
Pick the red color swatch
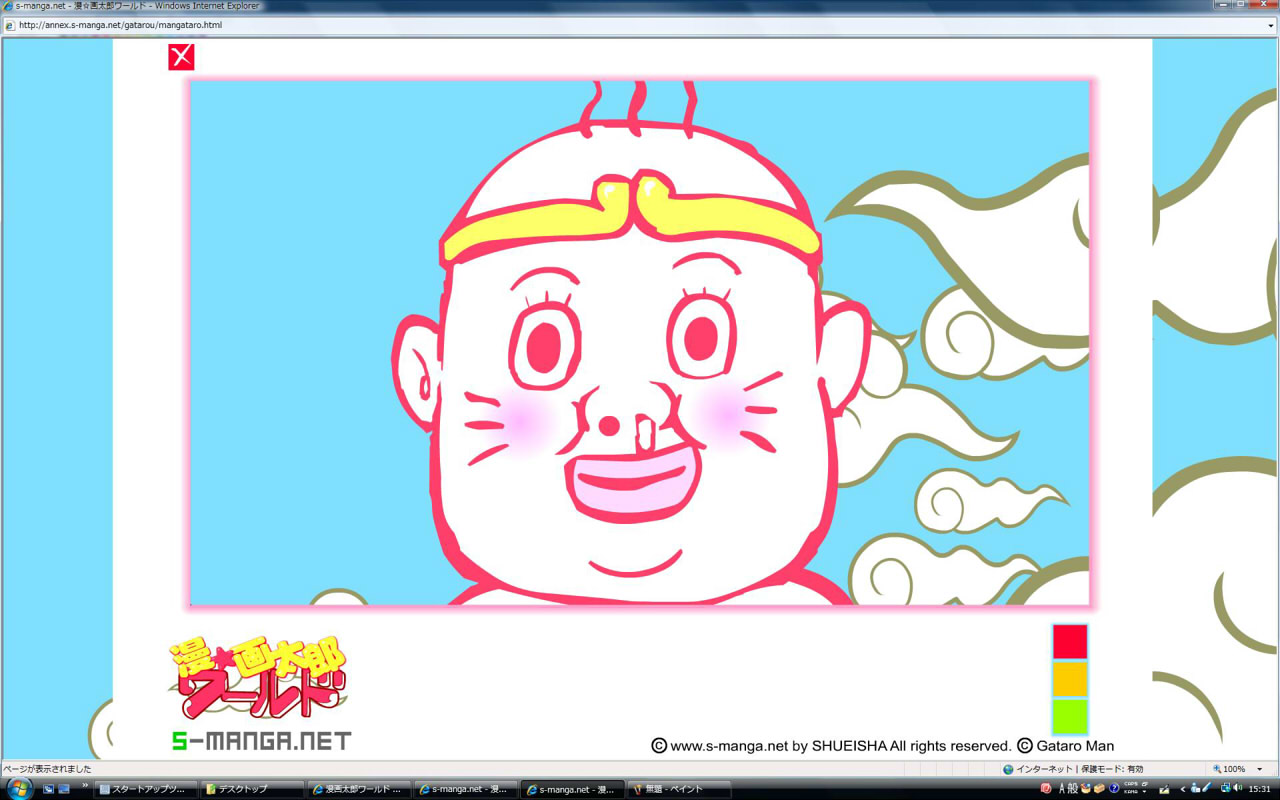pyautogui.click(x=1069, y=641)
